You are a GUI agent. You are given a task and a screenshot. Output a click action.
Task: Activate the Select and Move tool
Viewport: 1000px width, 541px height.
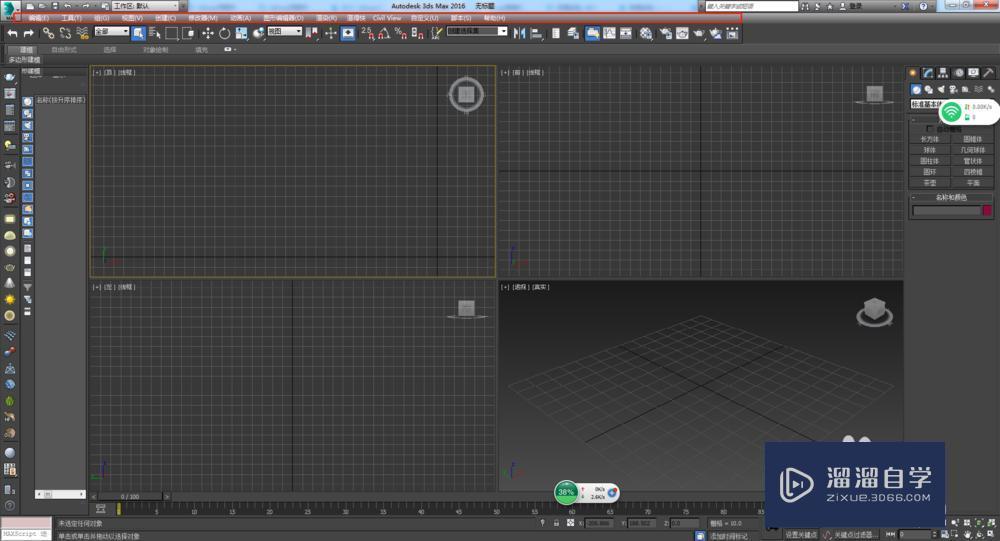[208, 33]
